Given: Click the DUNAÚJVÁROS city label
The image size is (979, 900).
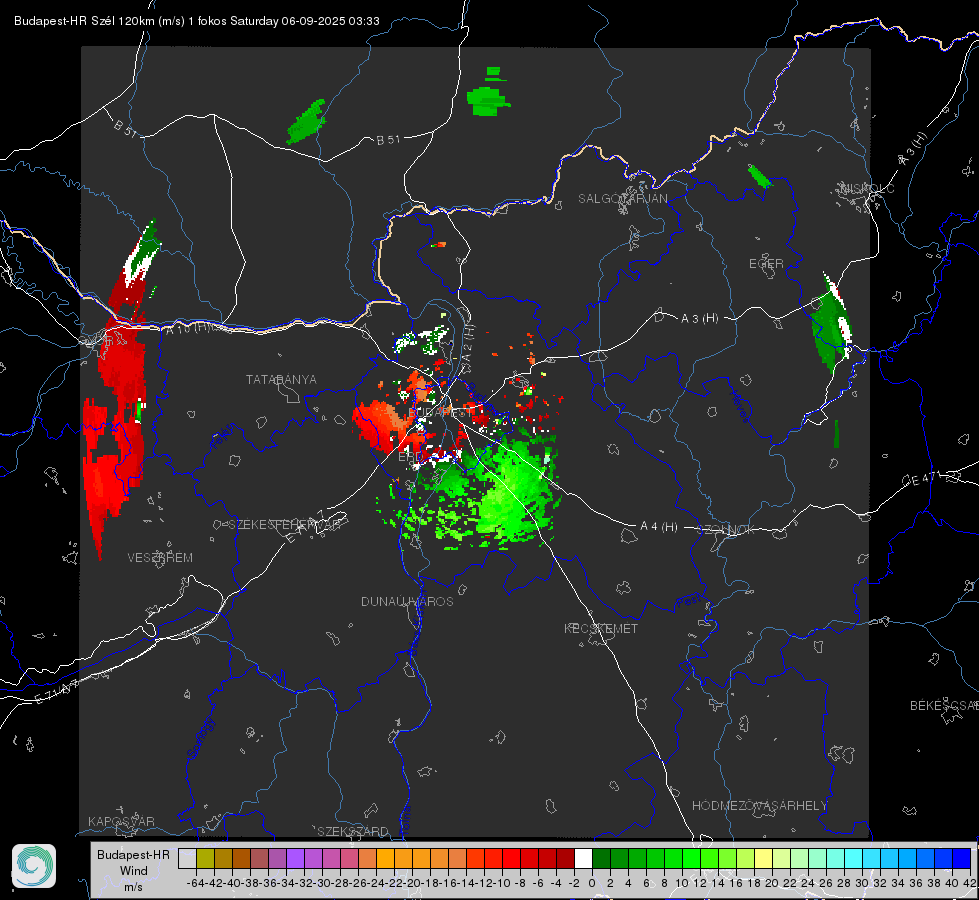Looking at the screenshot, I should [407, 601].
